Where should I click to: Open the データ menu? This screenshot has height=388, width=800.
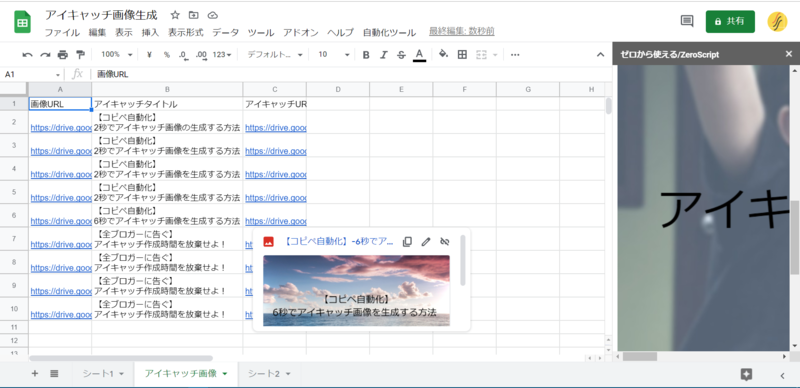tap(226, 33)
